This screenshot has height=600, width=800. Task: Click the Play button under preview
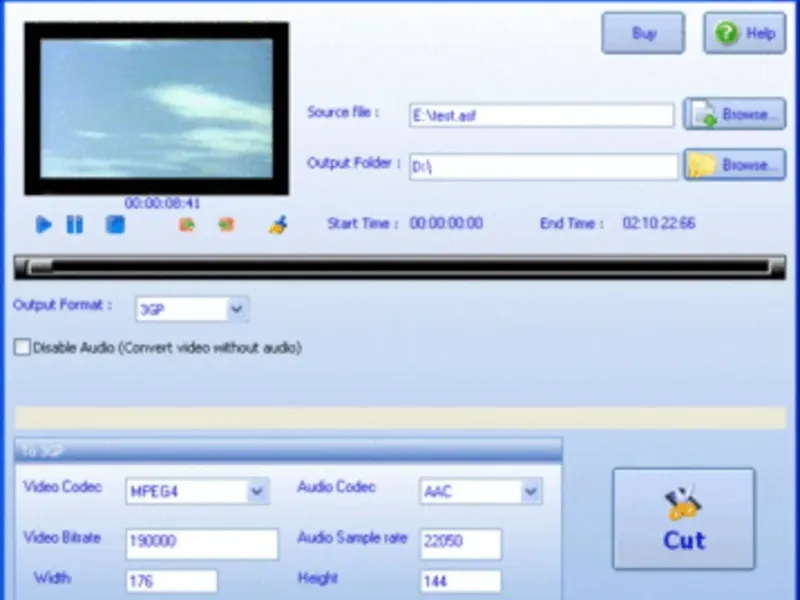coord(44,224)
